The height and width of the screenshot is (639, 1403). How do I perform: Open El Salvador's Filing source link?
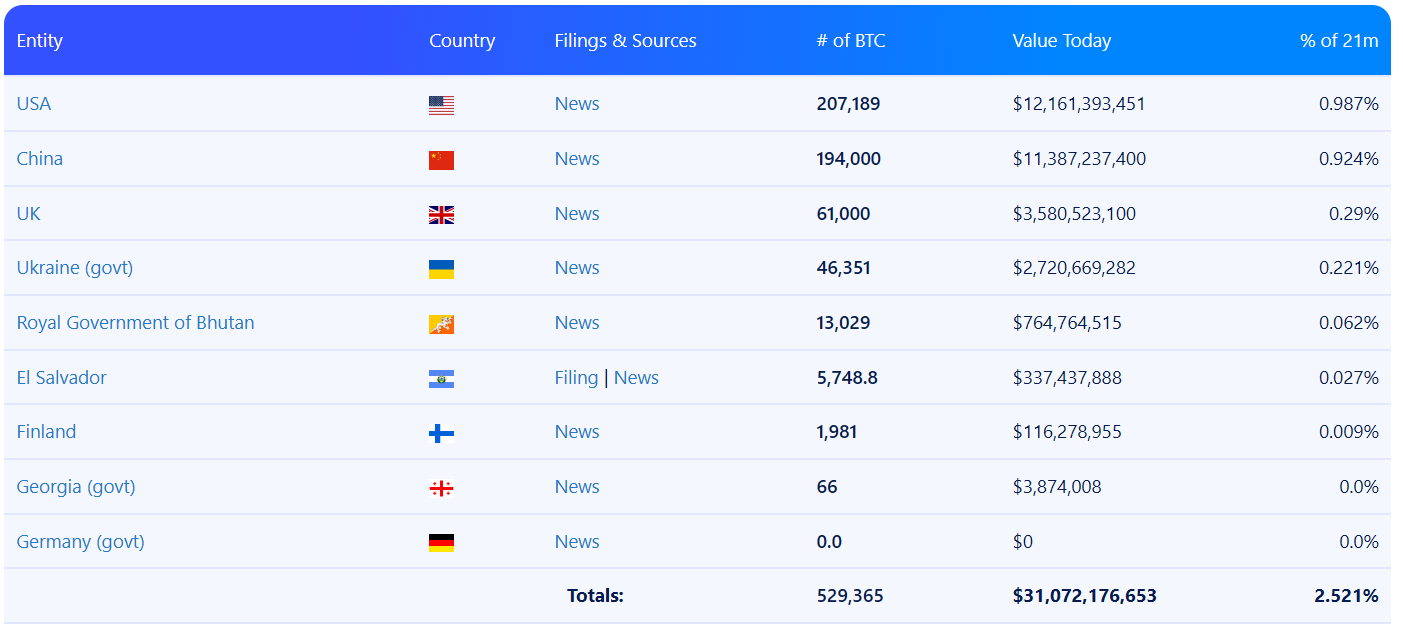click(576, 378)
